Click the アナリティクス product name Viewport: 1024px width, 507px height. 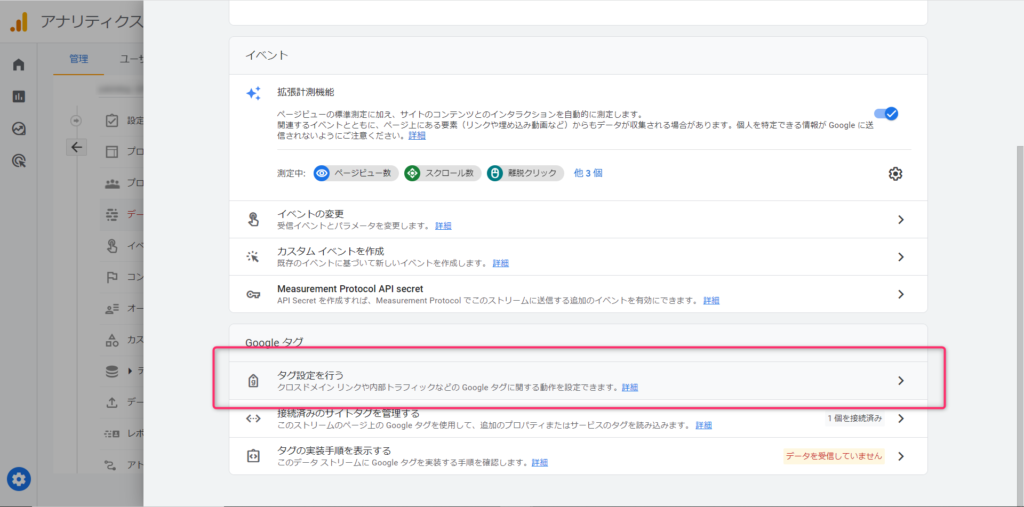tap(91, 22)
